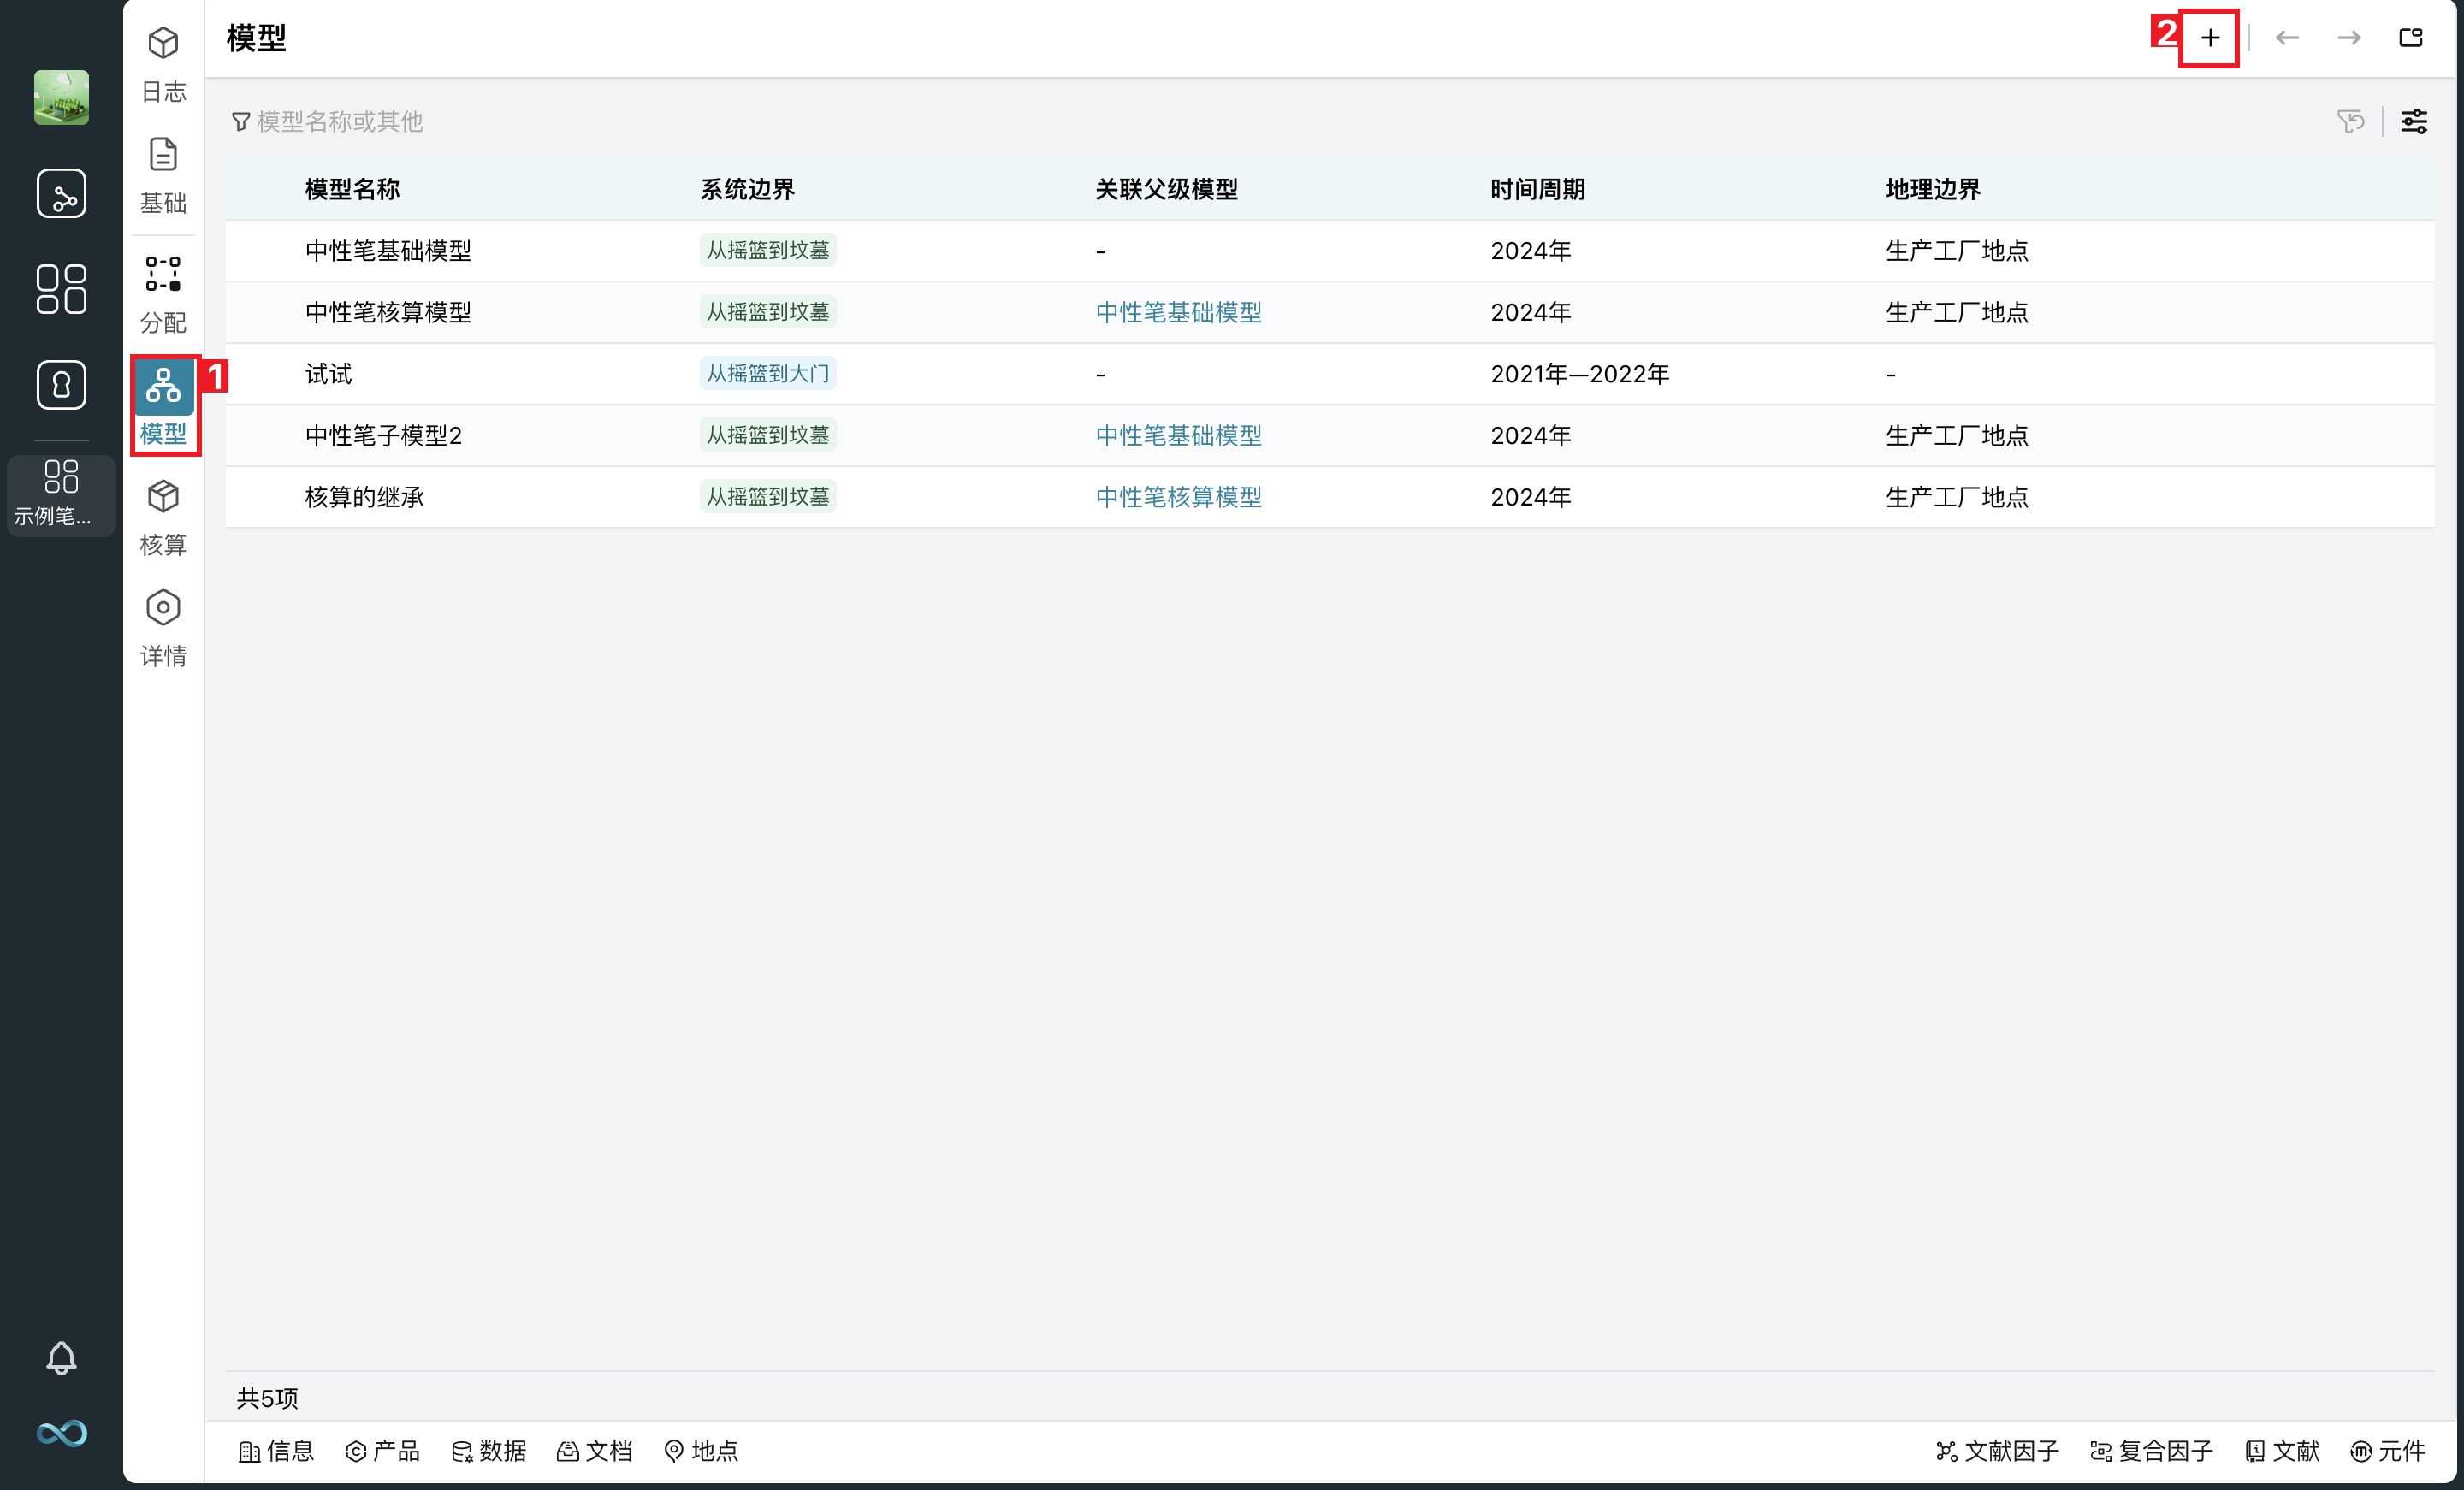
Task: Open the 复合因子 bottom tab
Action: click(x=2151, y=1450)
